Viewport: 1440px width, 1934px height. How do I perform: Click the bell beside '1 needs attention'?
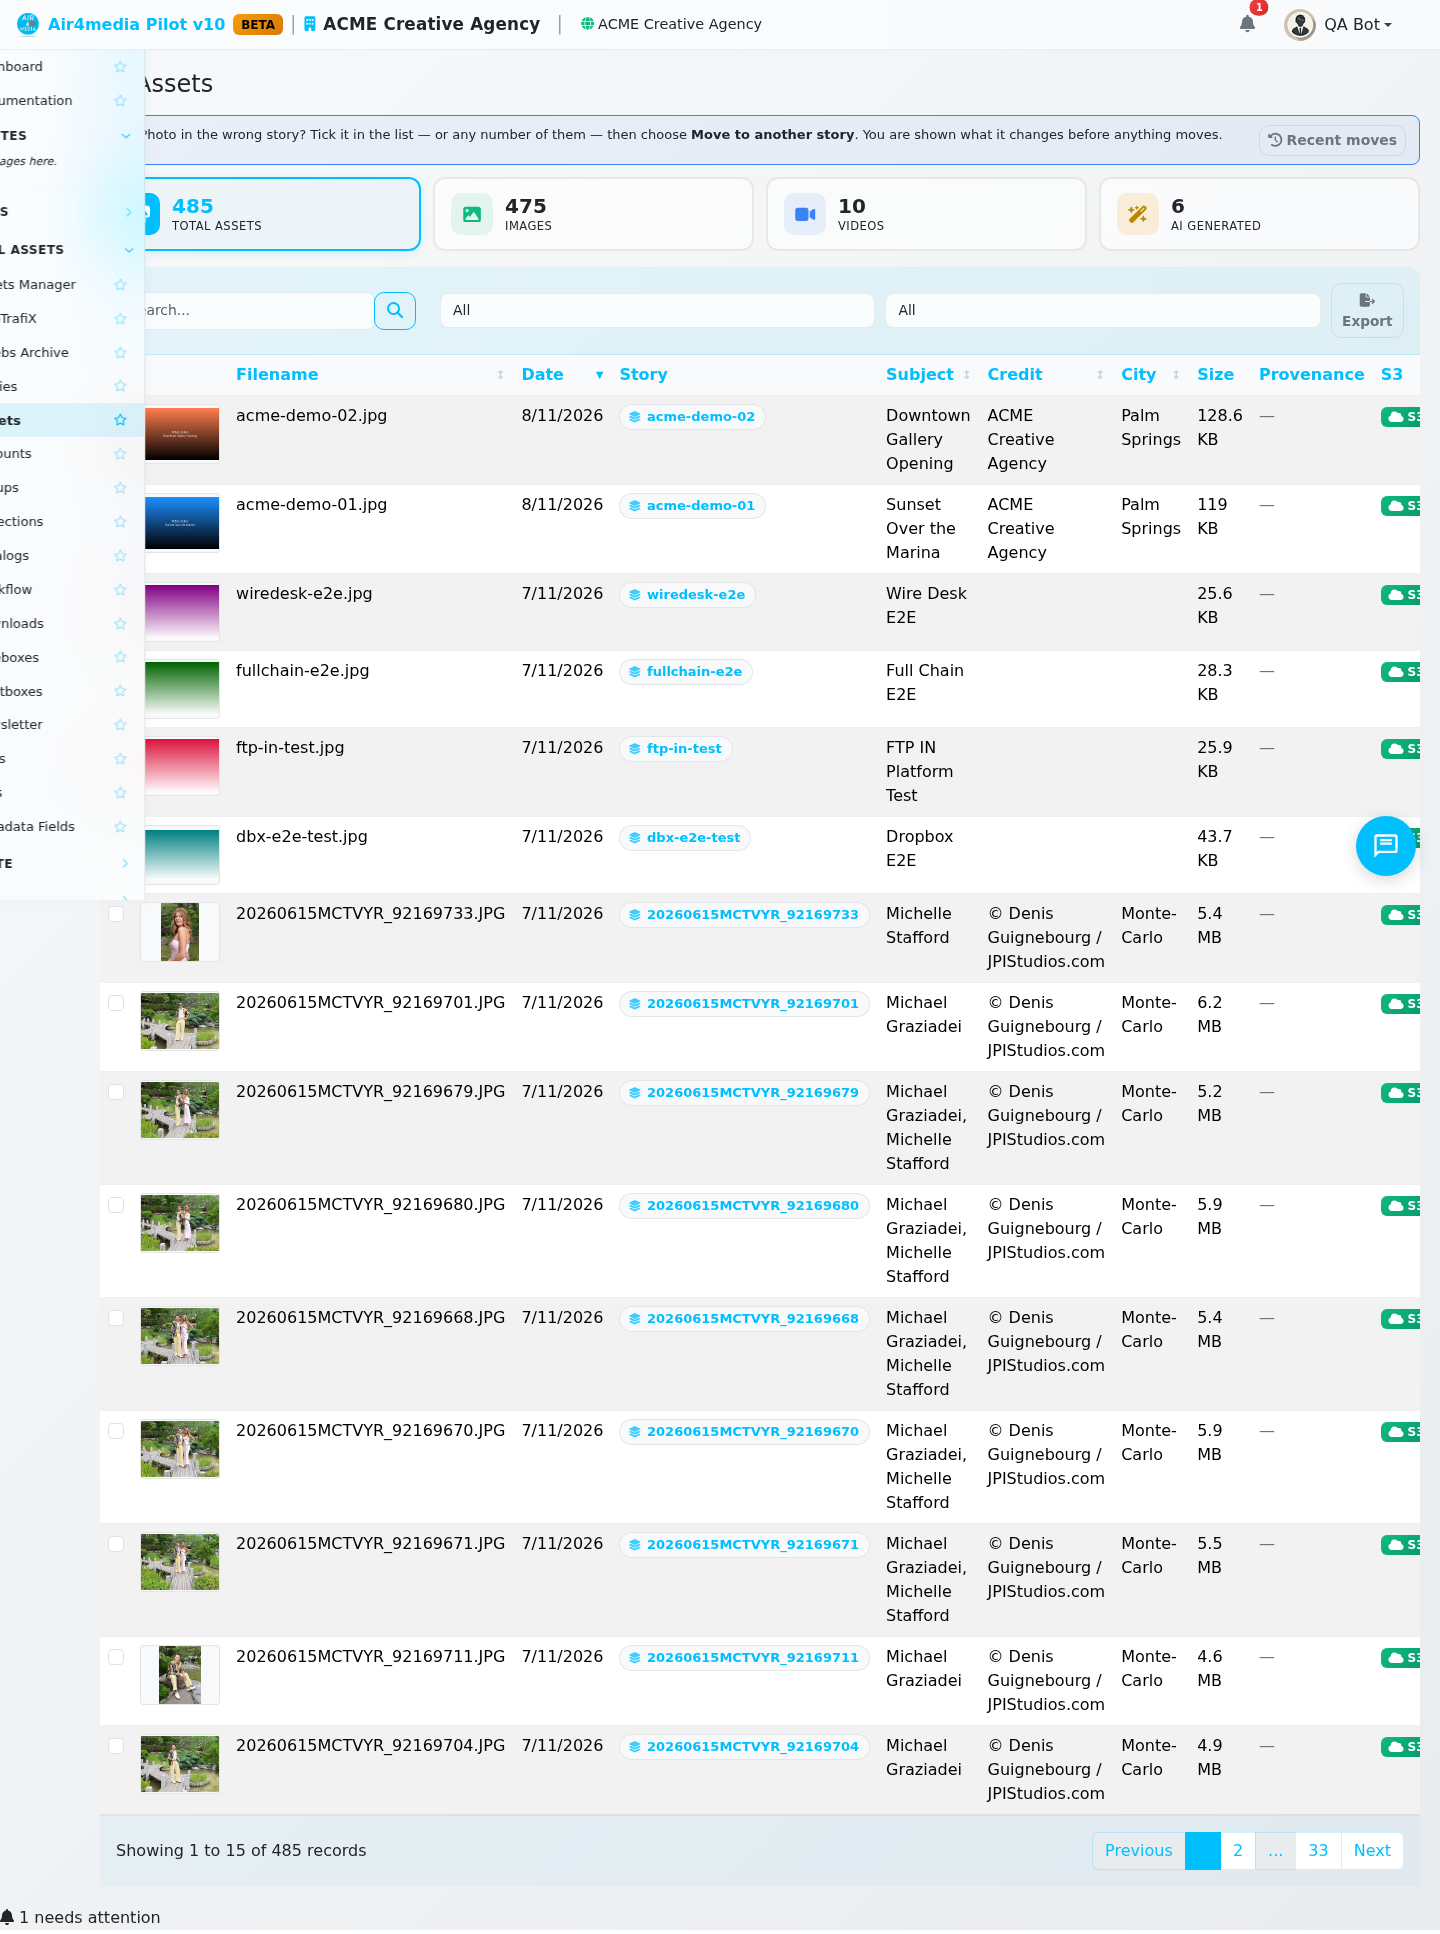coord(8,1917)
